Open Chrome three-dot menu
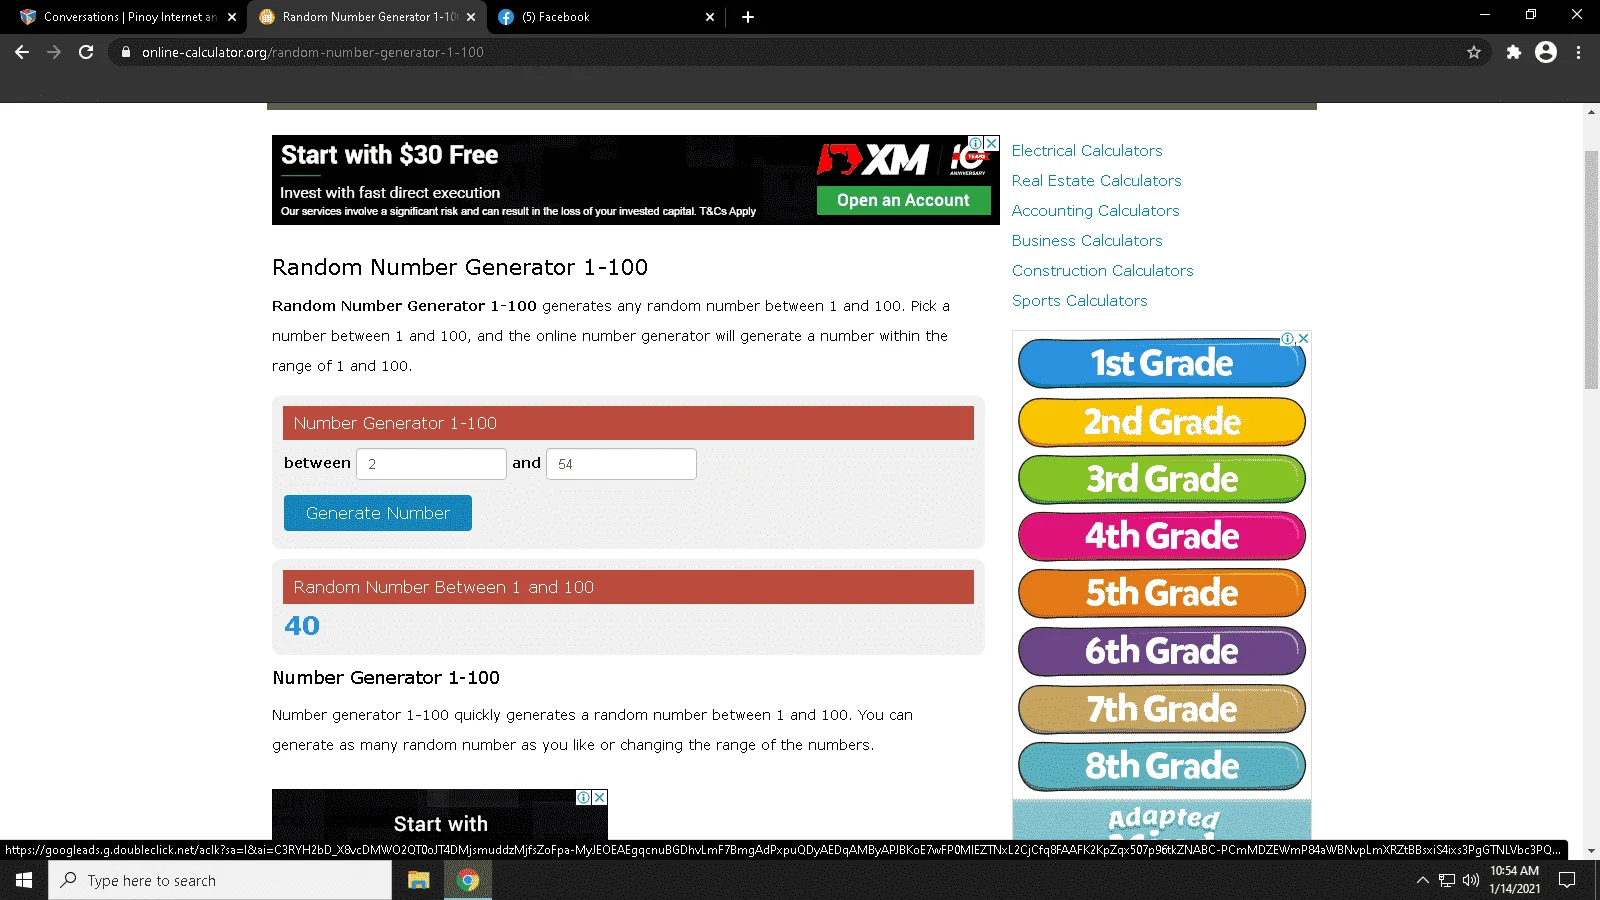 click(x=1578, y=52)
